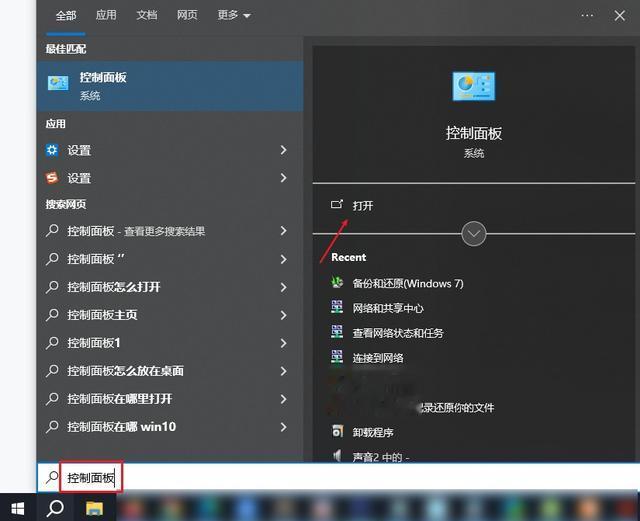Viewport: 640px width, 521px height.
Task: Click the Control Panel icon in best match
Action: coord(58,83)
